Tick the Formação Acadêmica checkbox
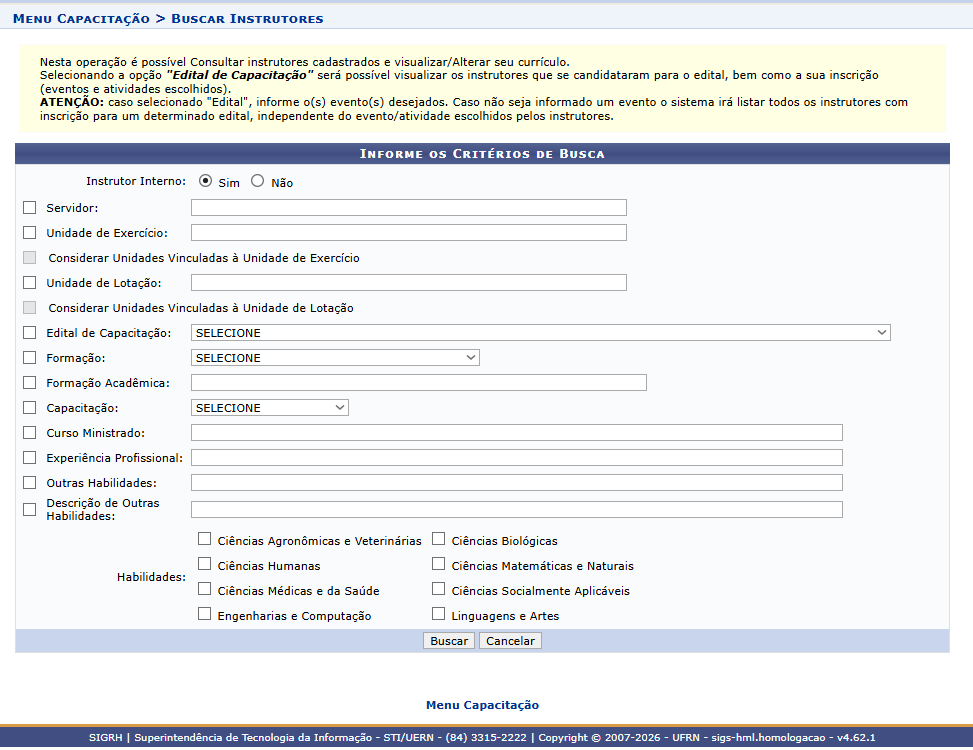This screenshot has width=973, height=750. [29, 383]
